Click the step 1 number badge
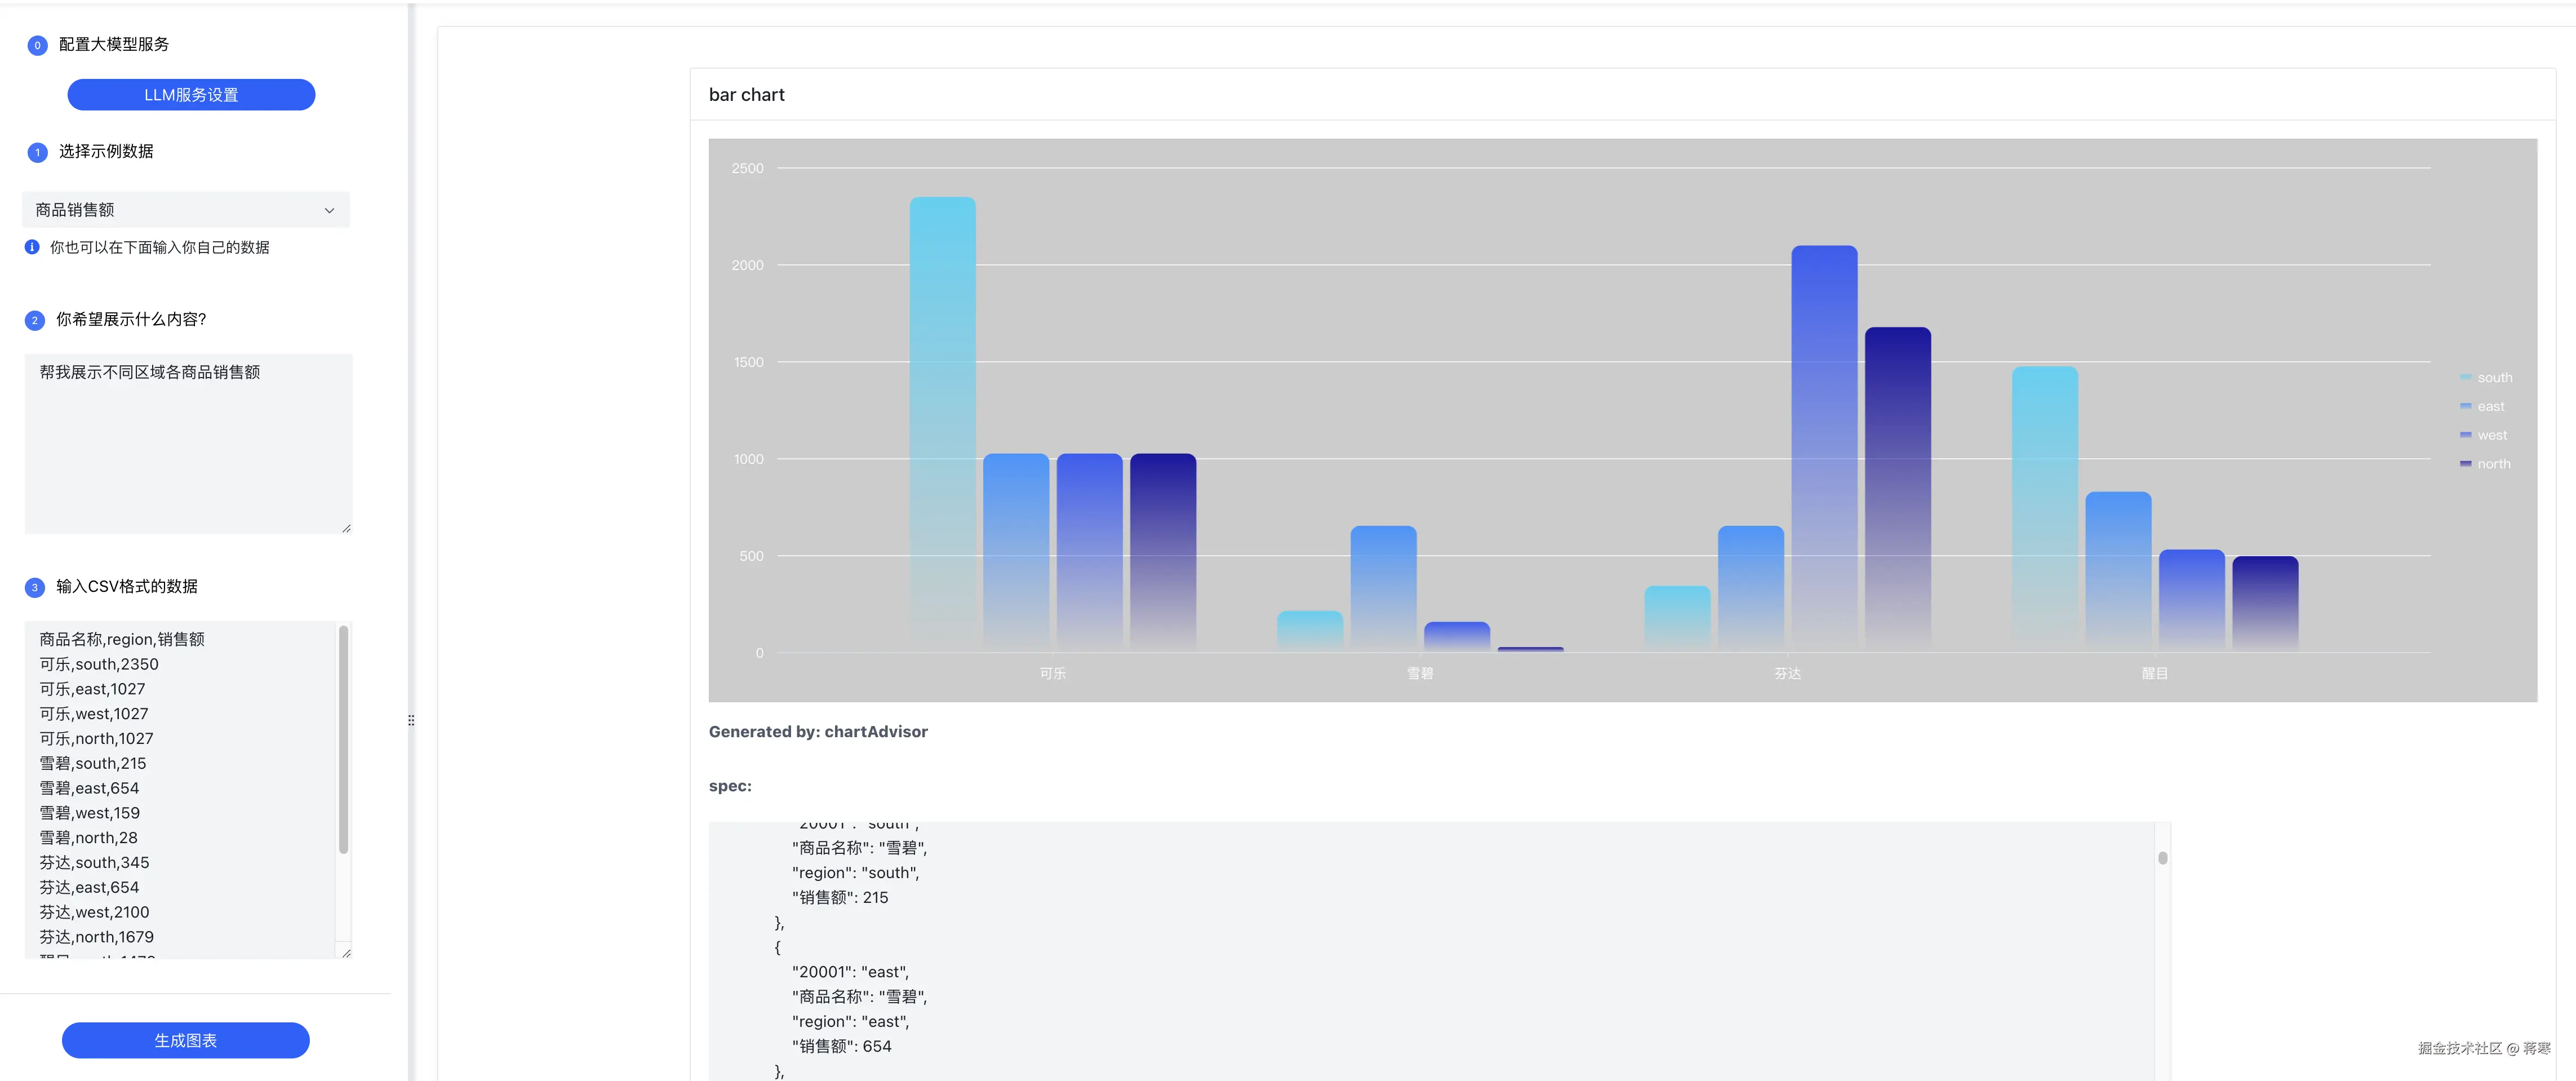Image resolution: width=2576 pixels, height=1081 pixels. (37, 152)
